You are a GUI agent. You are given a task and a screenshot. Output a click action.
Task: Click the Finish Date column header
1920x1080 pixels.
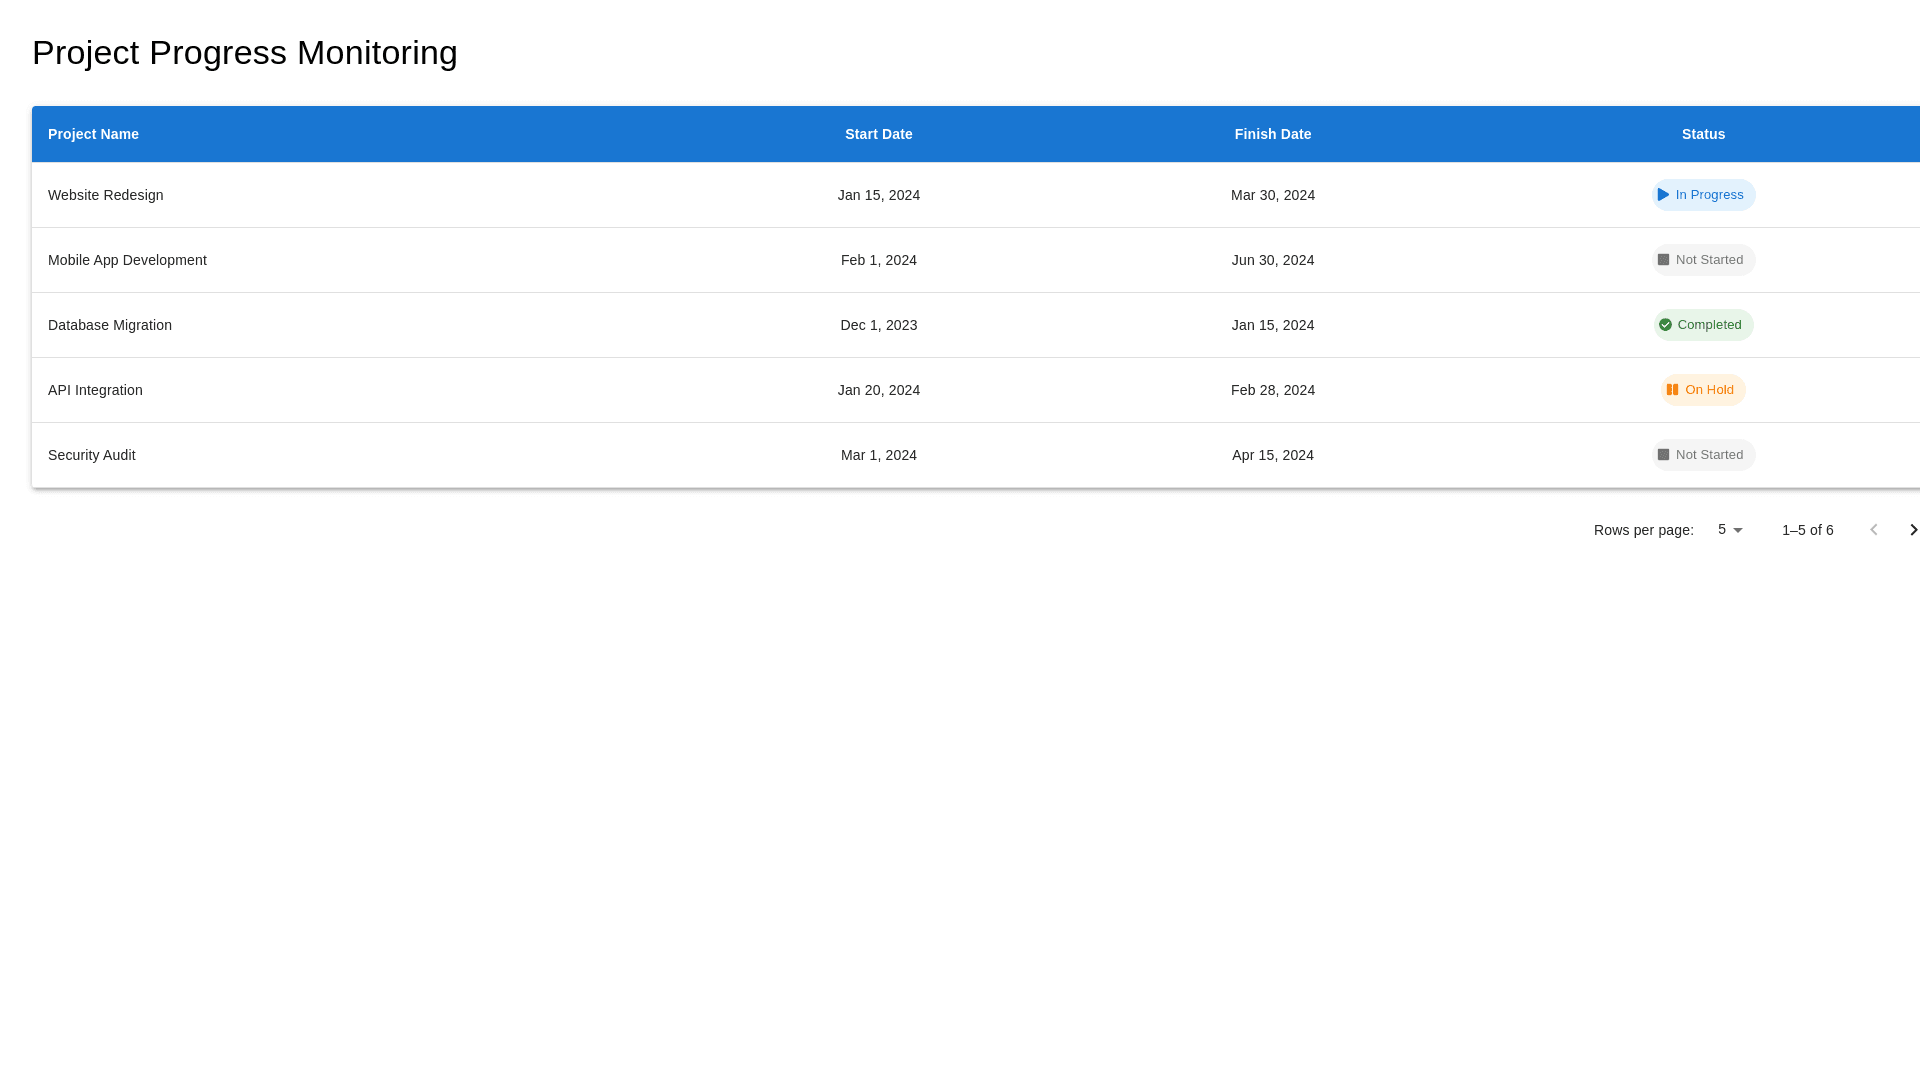1272,134
